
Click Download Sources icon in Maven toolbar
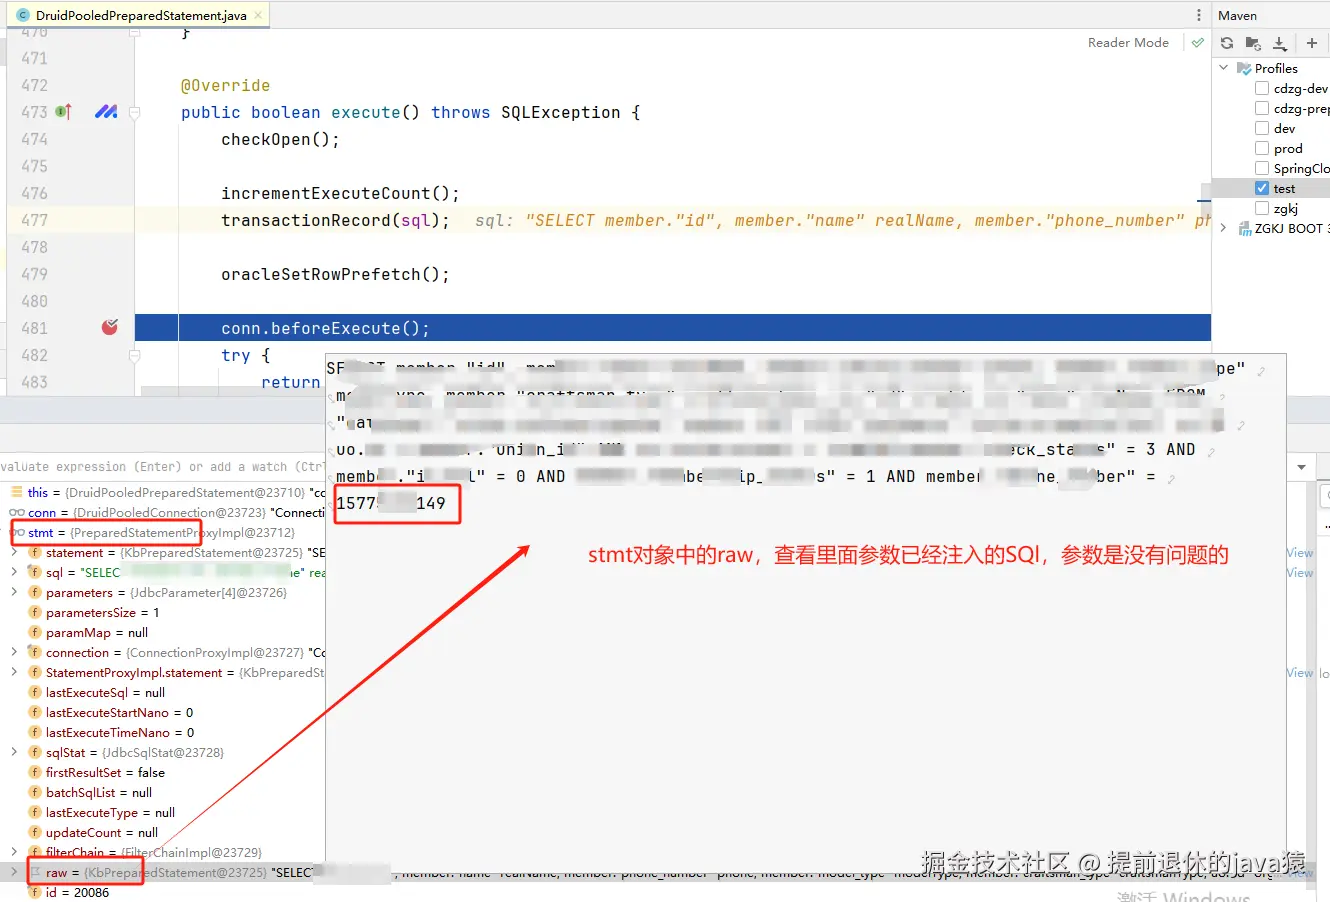pos(1280,43)
